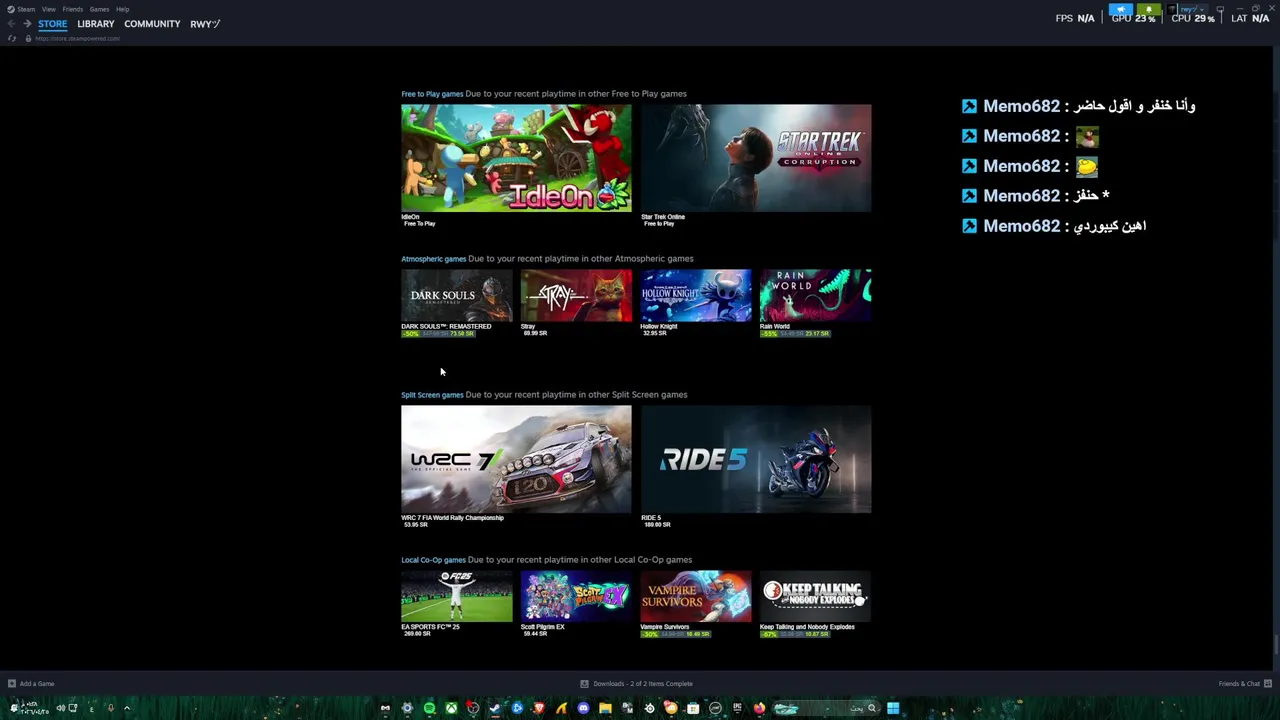Open the Scott Pilgrim EX thumbnail
Image resolution: width=1280 pixels, height=720 pixels.
click(x=576, y=596)
